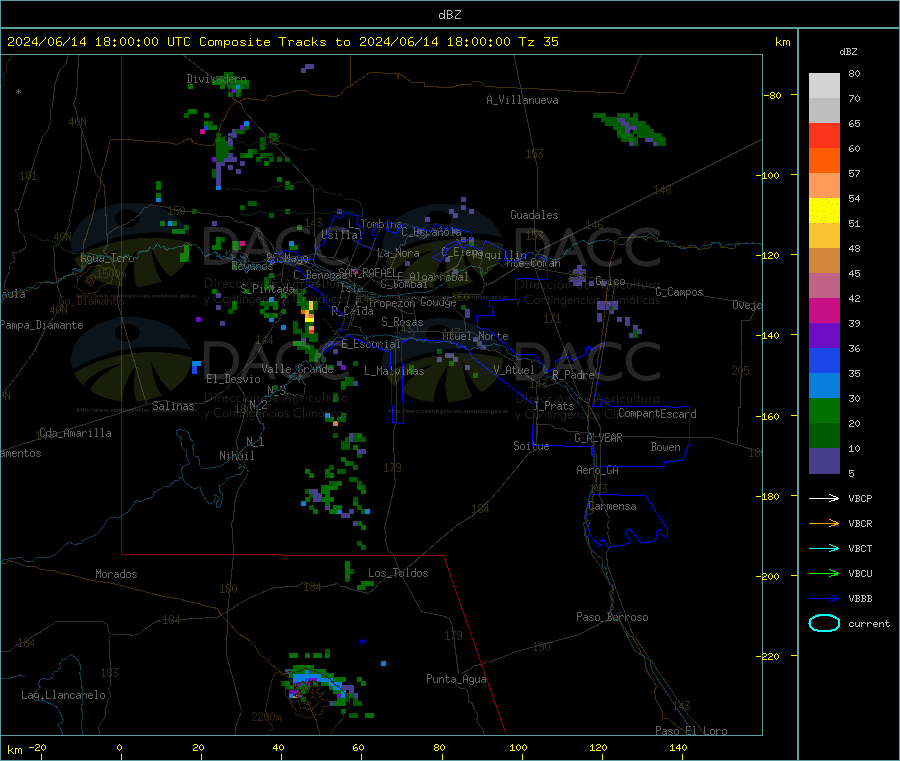
Task: Click the 'Bowen' map label
Action: pyautogui.click(x=665, y=447)
